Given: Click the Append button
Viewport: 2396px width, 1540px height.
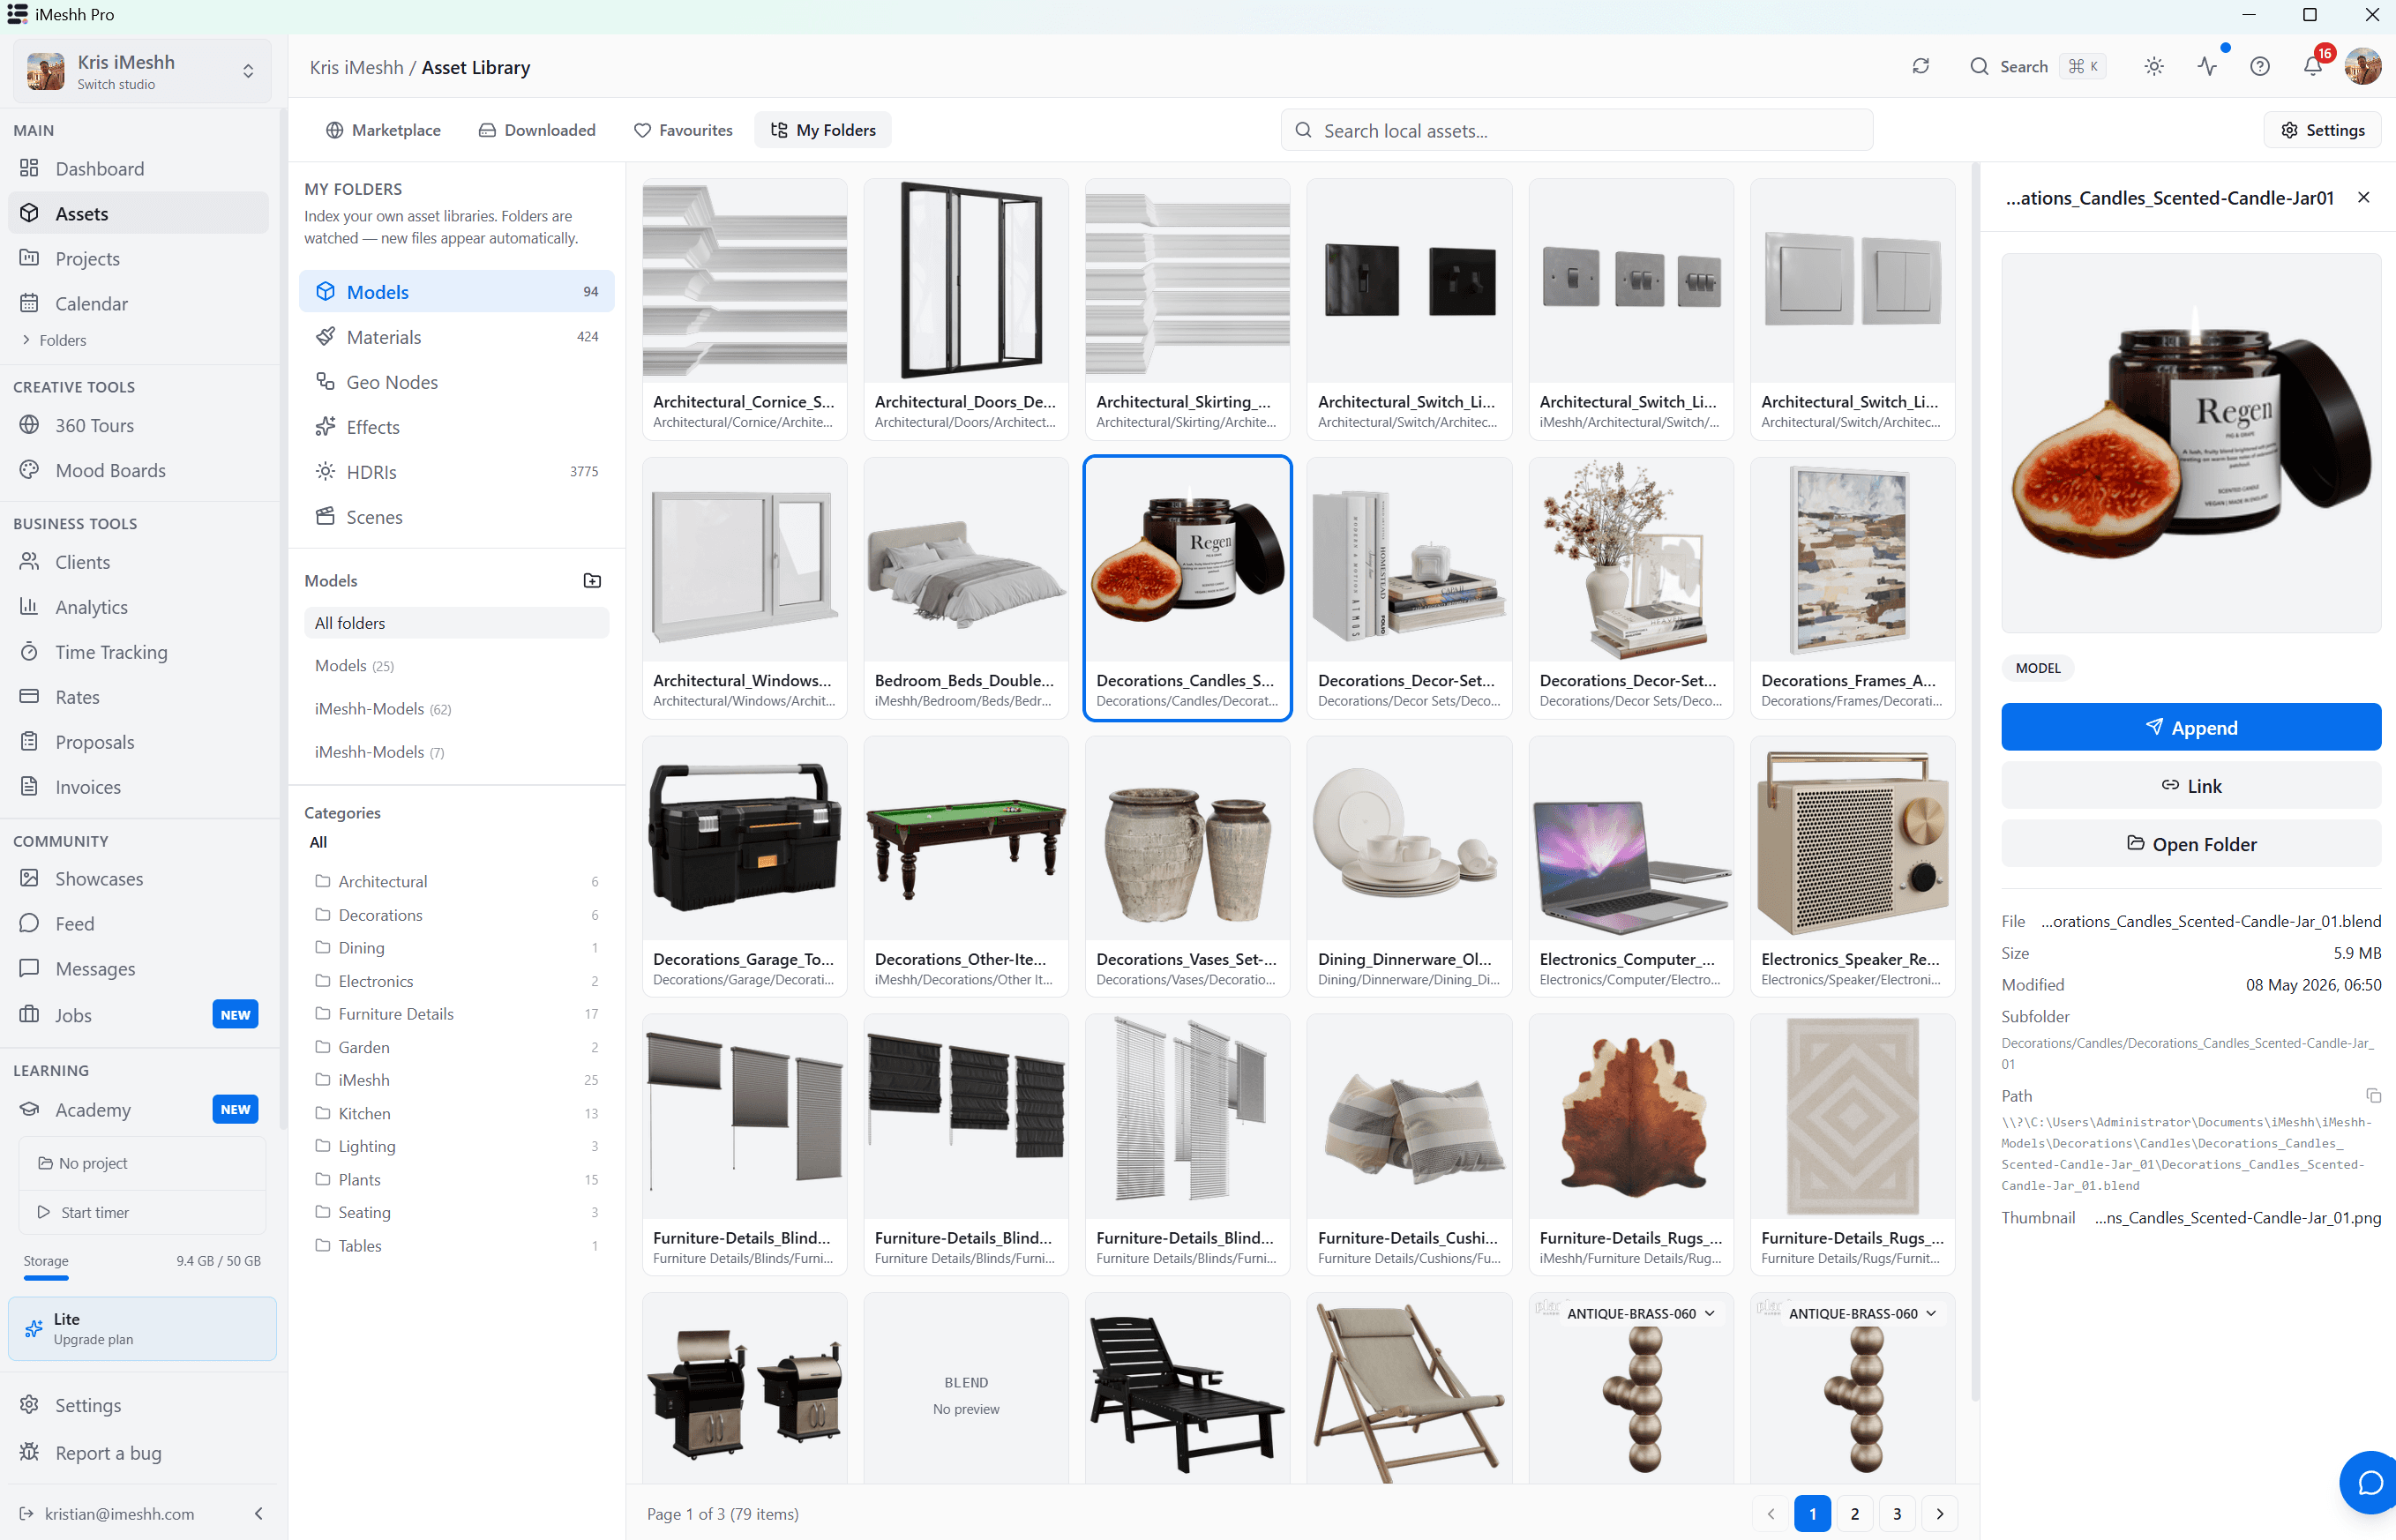Looking at the screenshot, I should click(x=2191, y=727).
